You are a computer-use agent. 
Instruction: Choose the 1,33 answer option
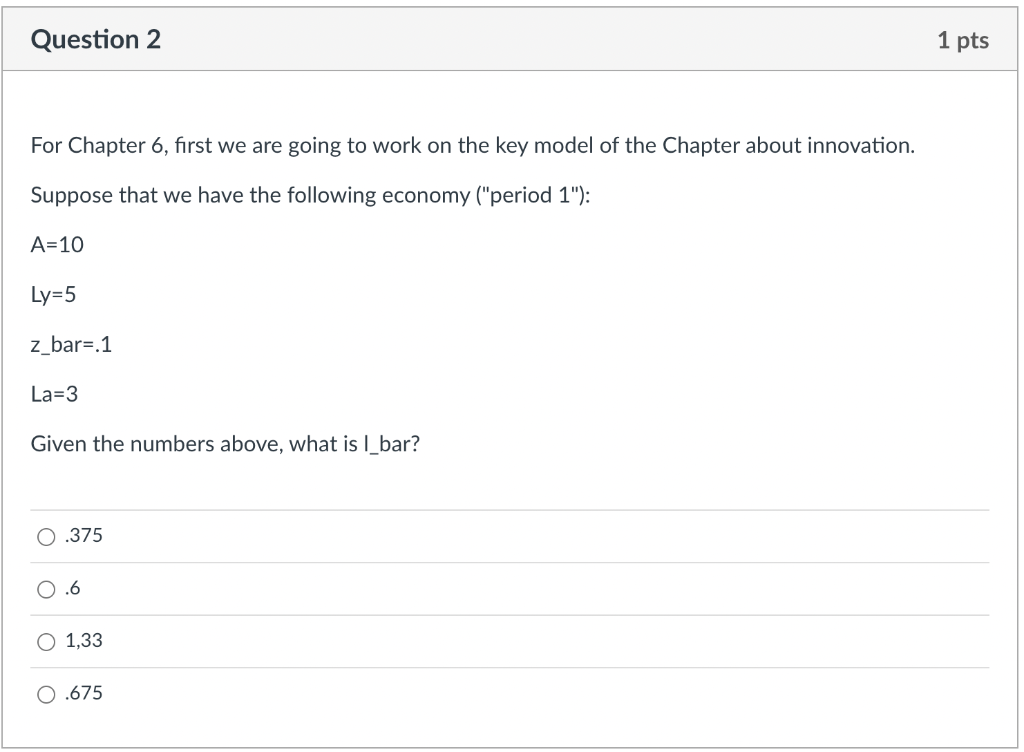point(46,641)
